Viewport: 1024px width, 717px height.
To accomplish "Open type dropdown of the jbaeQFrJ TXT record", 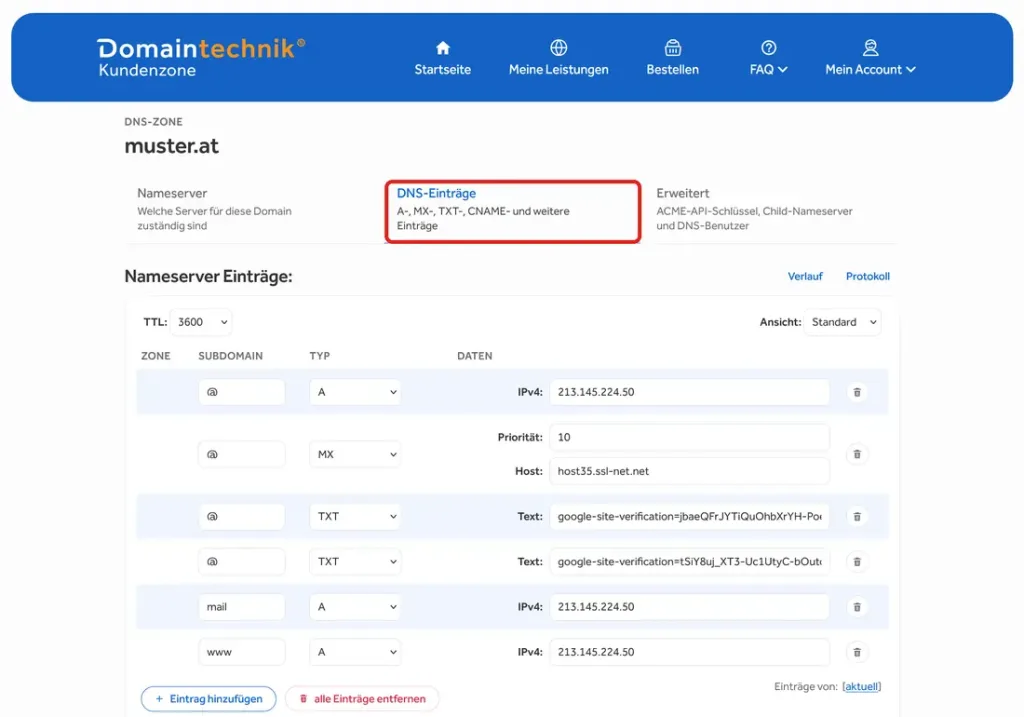I will (355, 517).
